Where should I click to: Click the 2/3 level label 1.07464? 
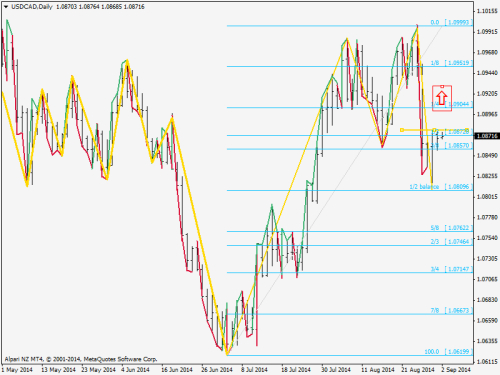(451, 242)
